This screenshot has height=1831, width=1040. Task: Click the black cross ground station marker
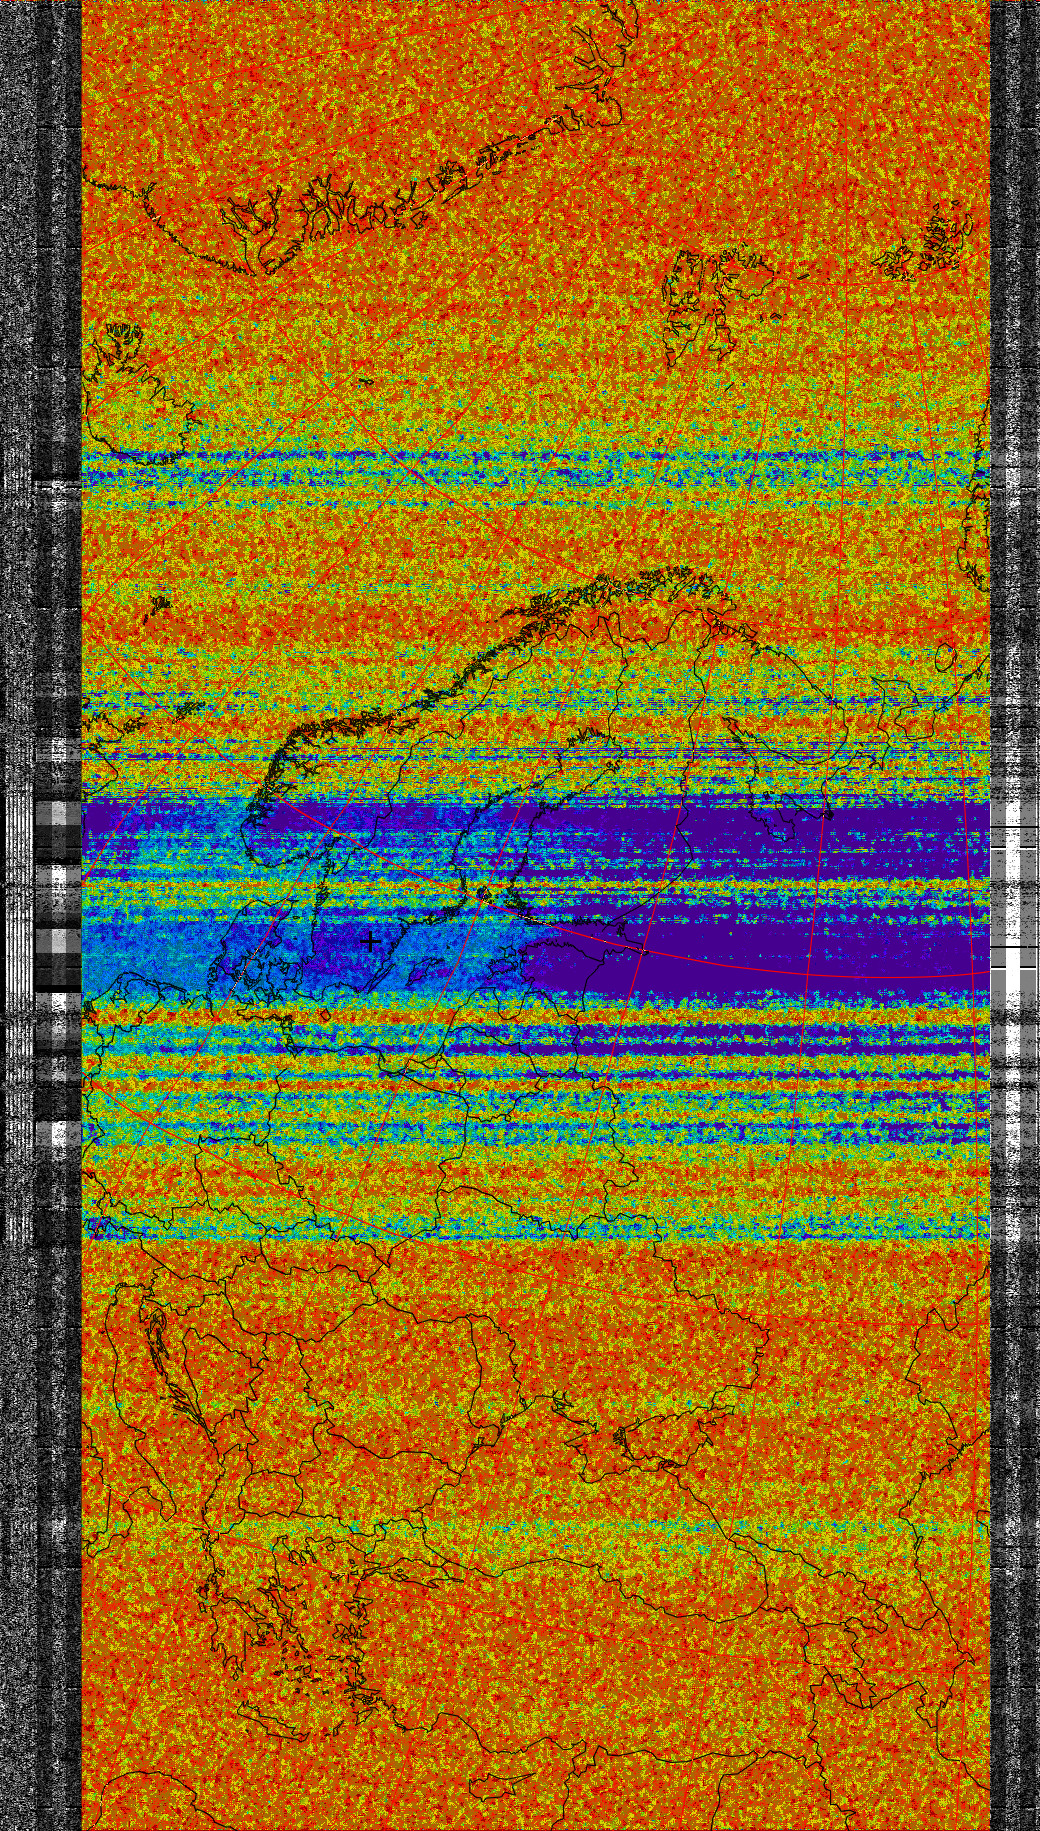coord(370,941)
